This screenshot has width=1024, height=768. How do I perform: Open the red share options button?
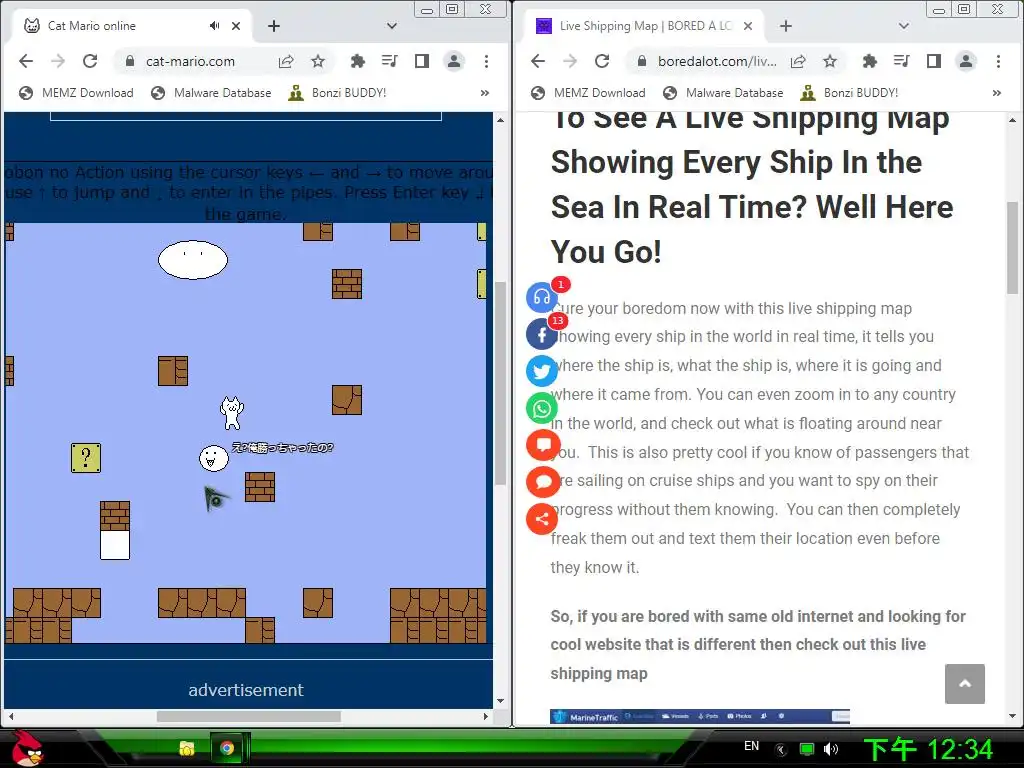coord(542,519)
